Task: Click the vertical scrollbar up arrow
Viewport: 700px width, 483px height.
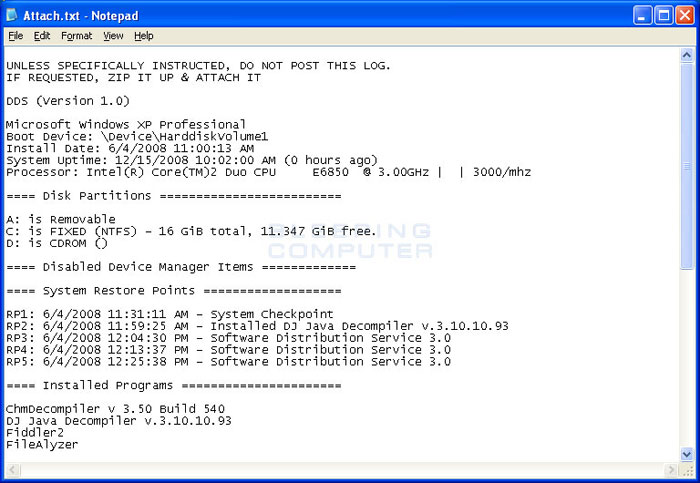Action: [687, 55]
